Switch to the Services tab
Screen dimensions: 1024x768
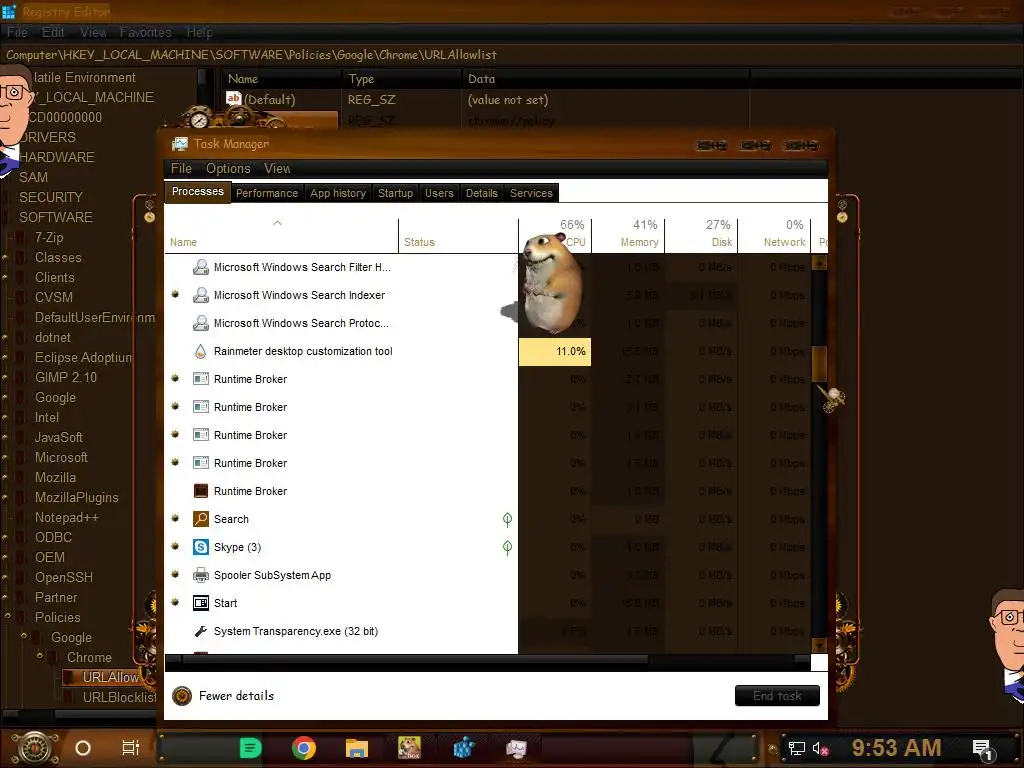(531, 193)
